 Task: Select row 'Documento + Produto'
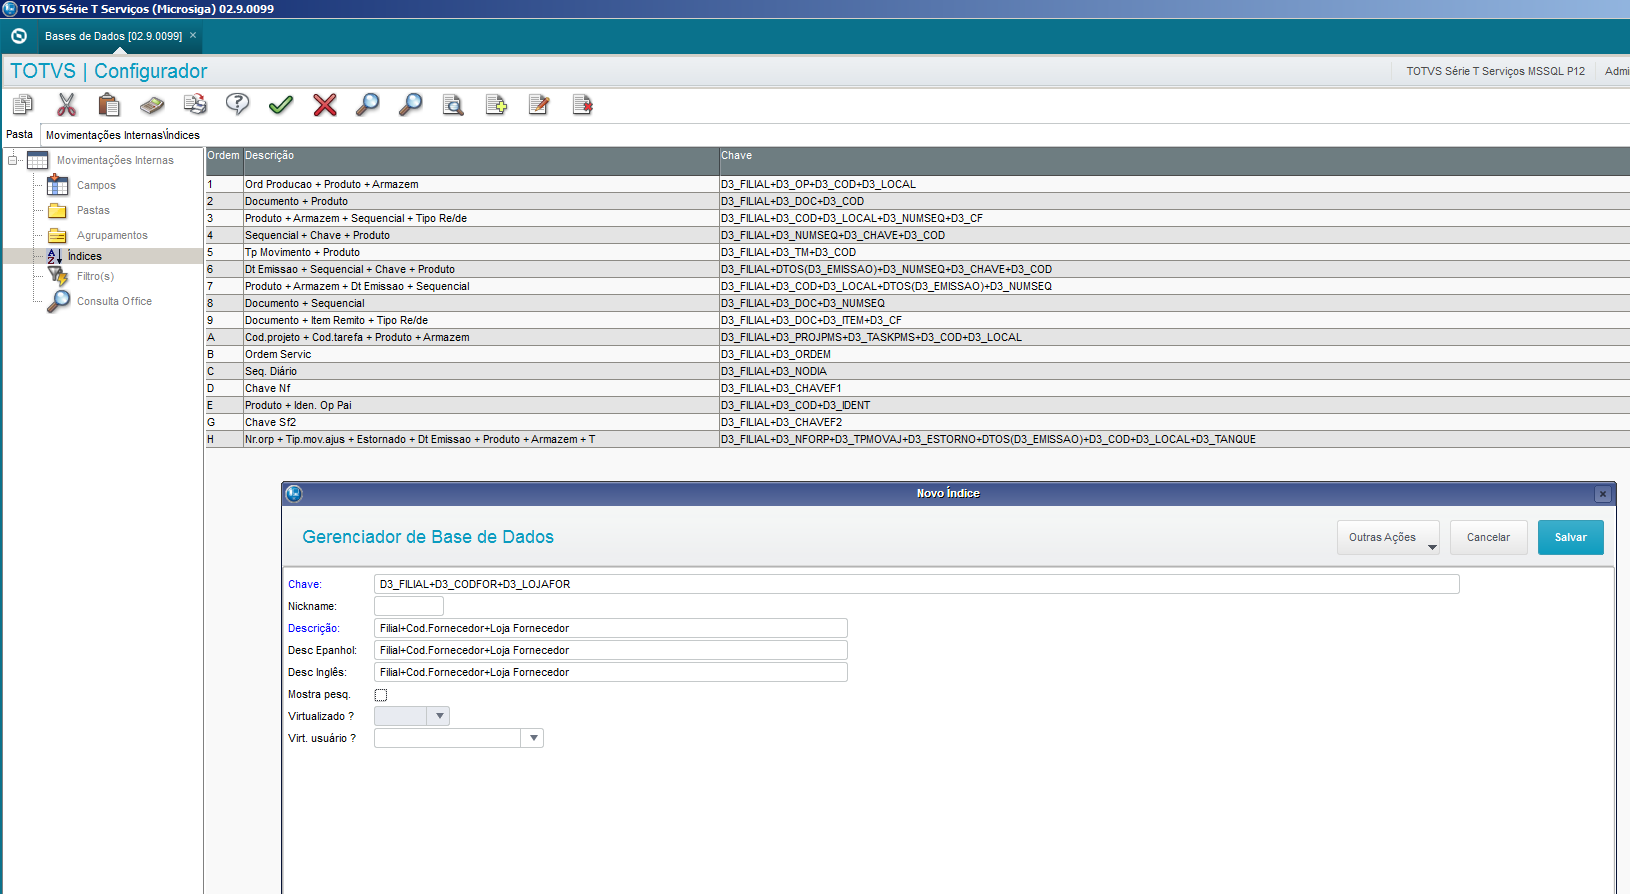pyautogui.click(x=918, y=201)
